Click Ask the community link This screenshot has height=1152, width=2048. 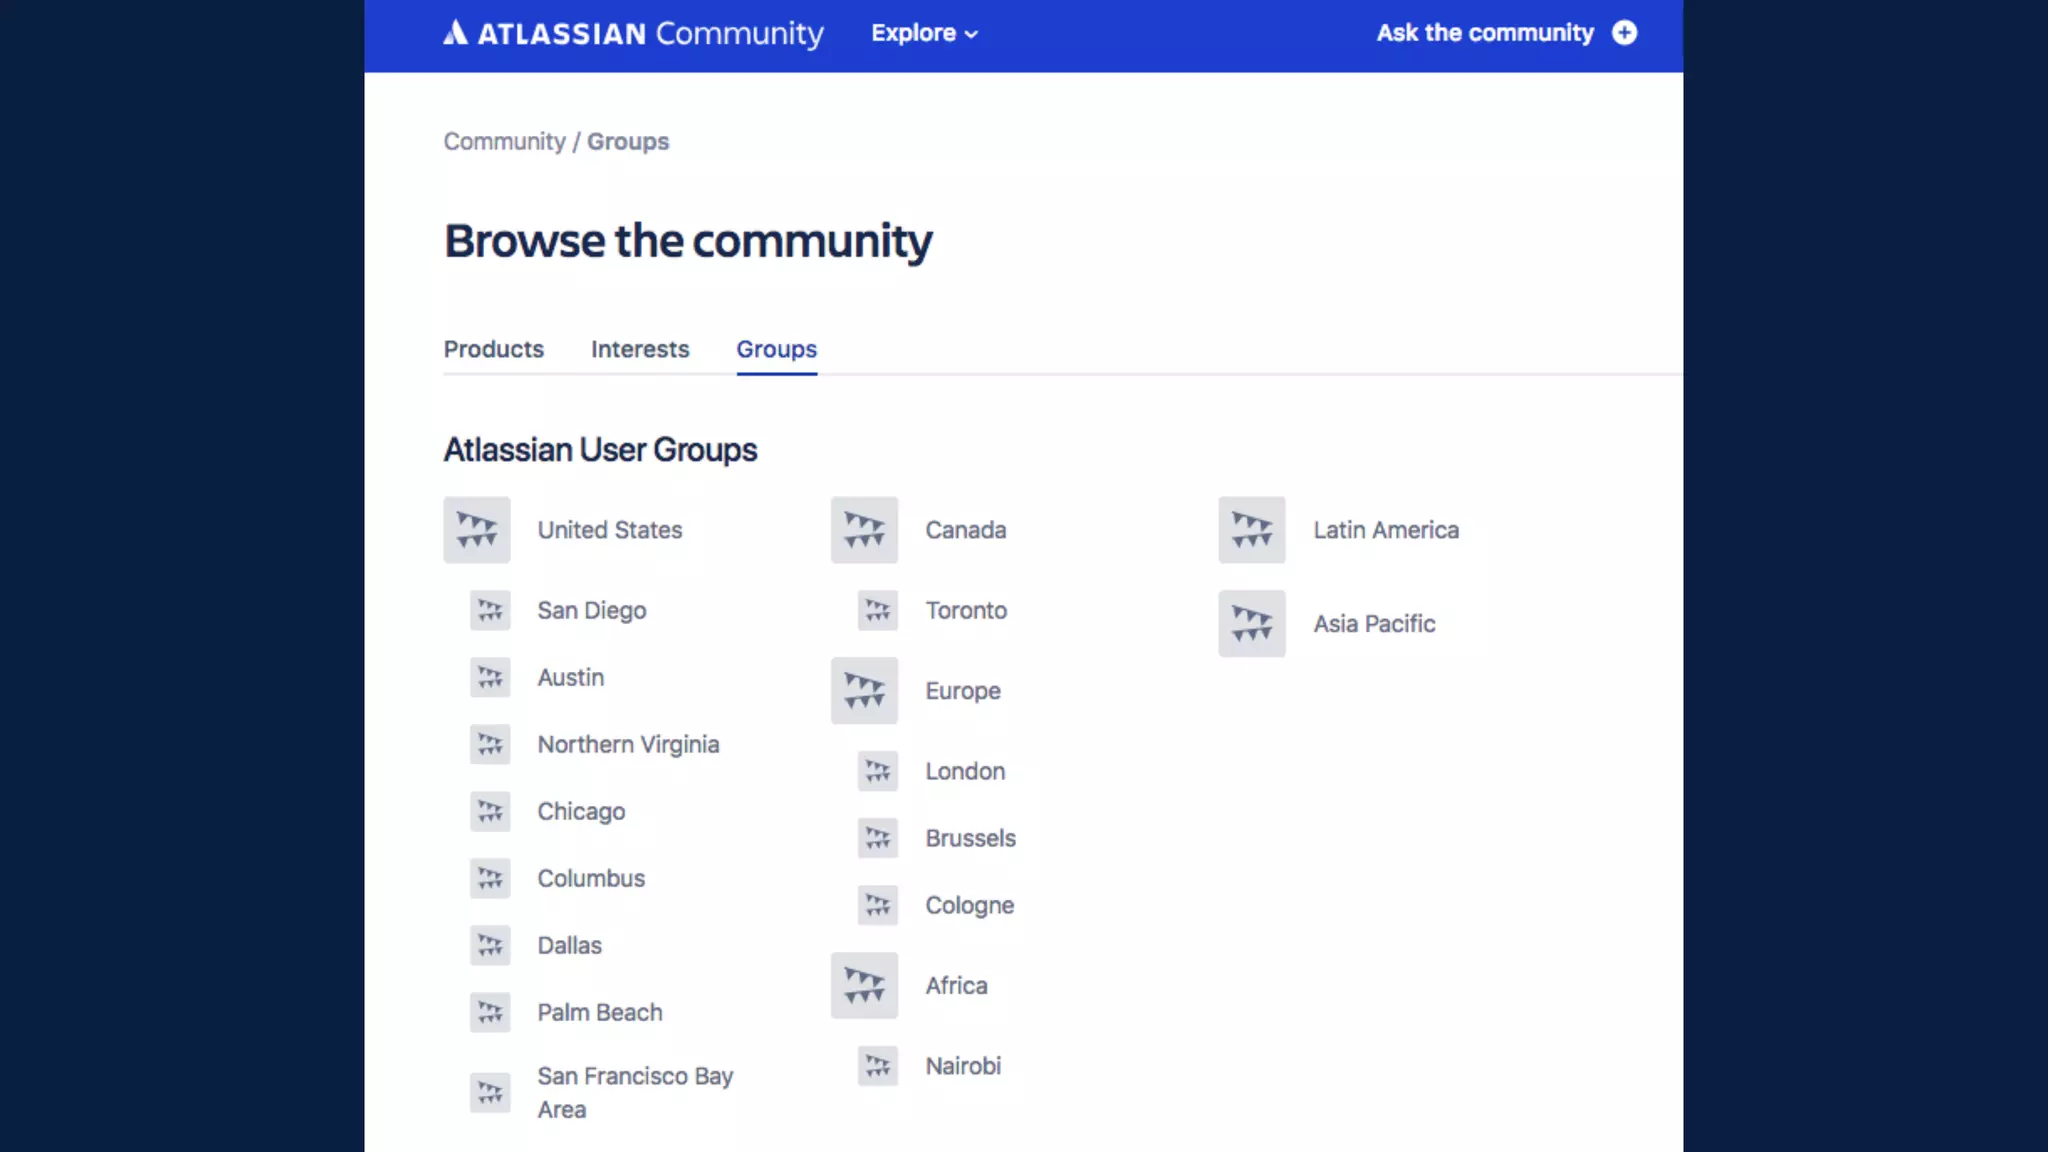point(1485,33)
